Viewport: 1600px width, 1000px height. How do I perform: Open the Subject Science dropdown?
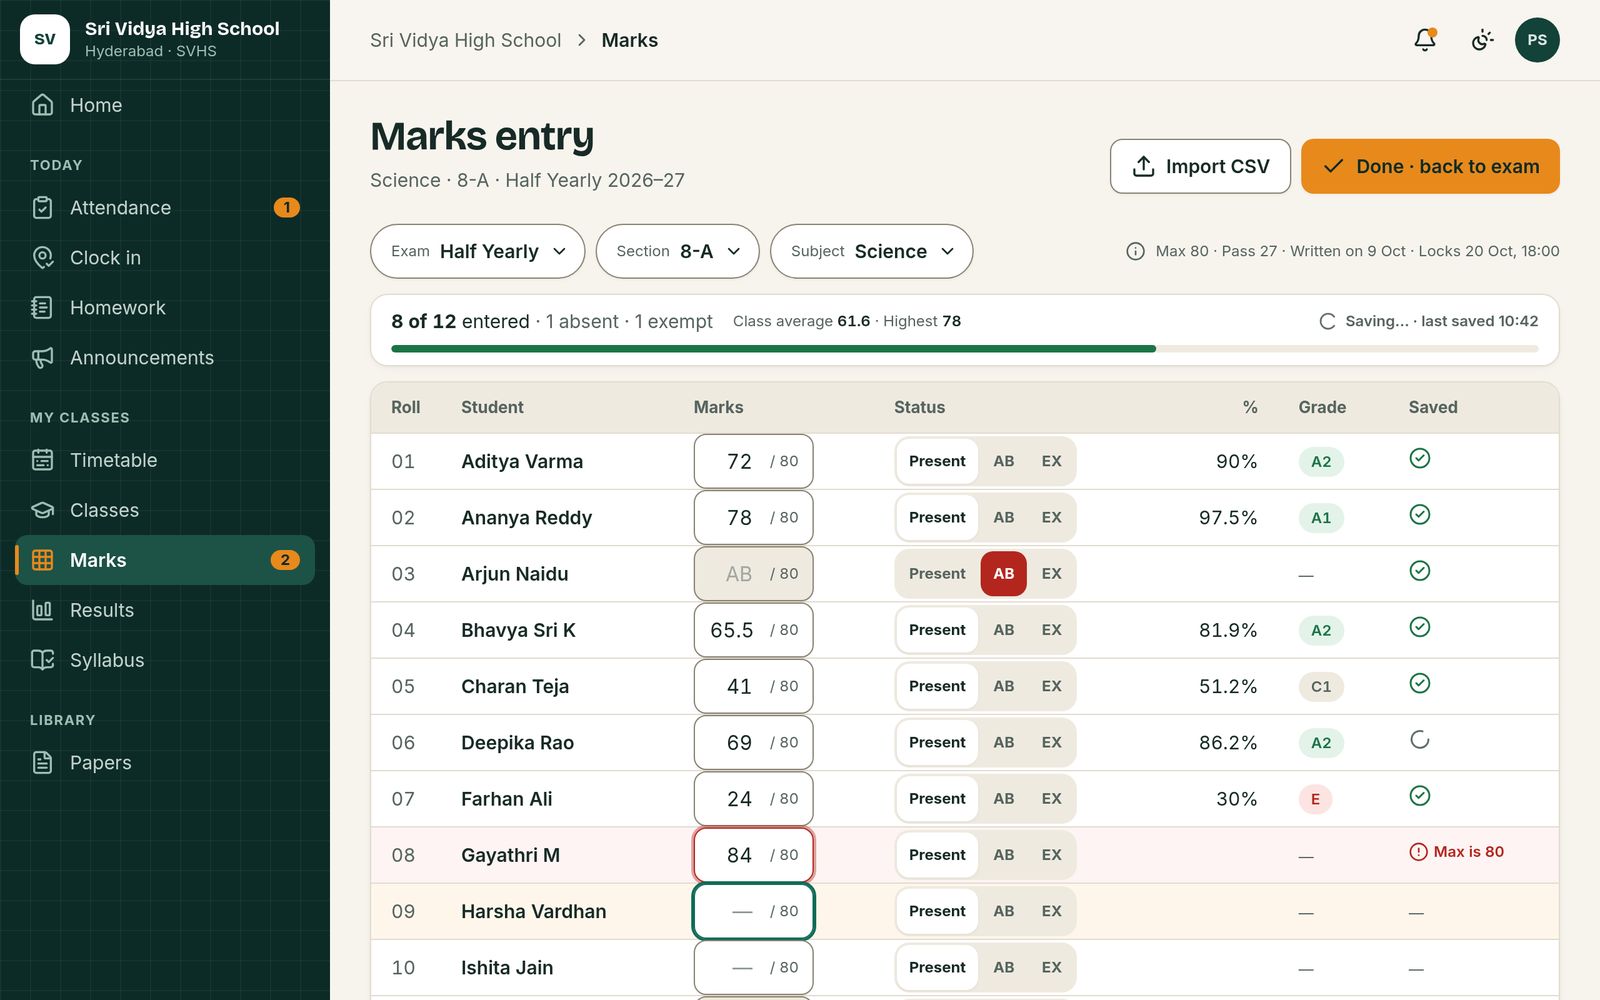click(x=871, y=251)
